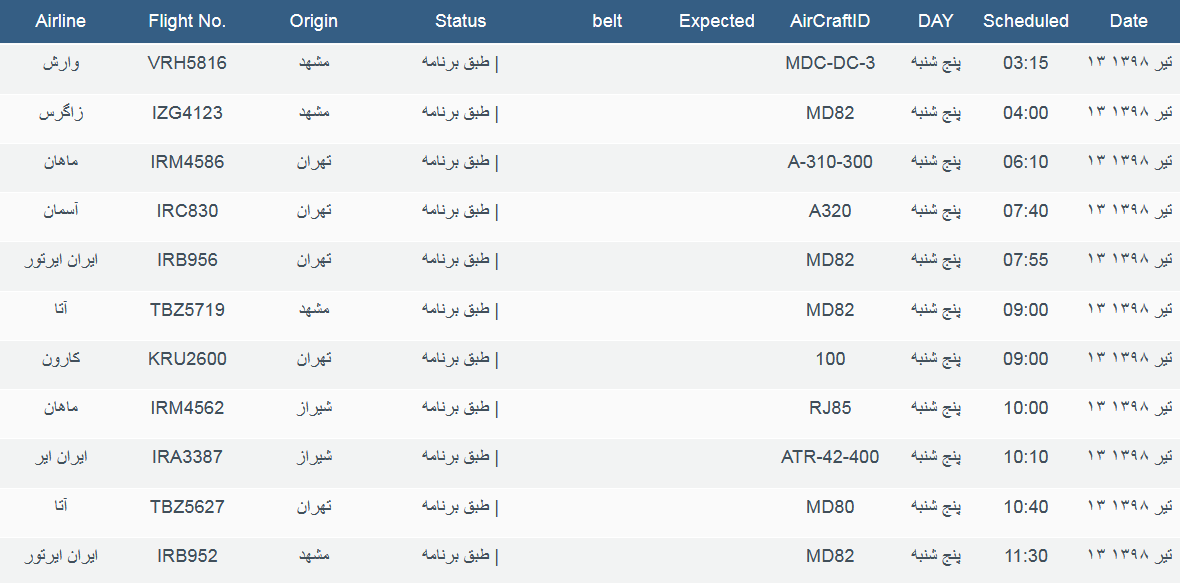Image resolution: width=1180 pixels, height=583 pixels.
Task: Click airline آتا in TBZ5627 row
Action: tap(61, 505)
